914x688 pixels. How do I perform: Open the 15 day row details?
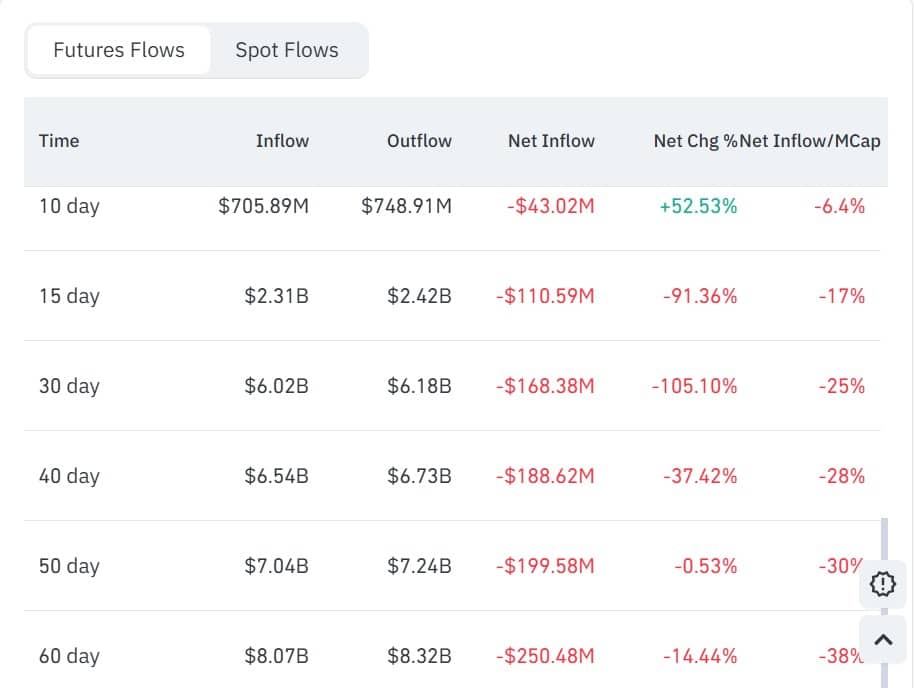(68, 296)
